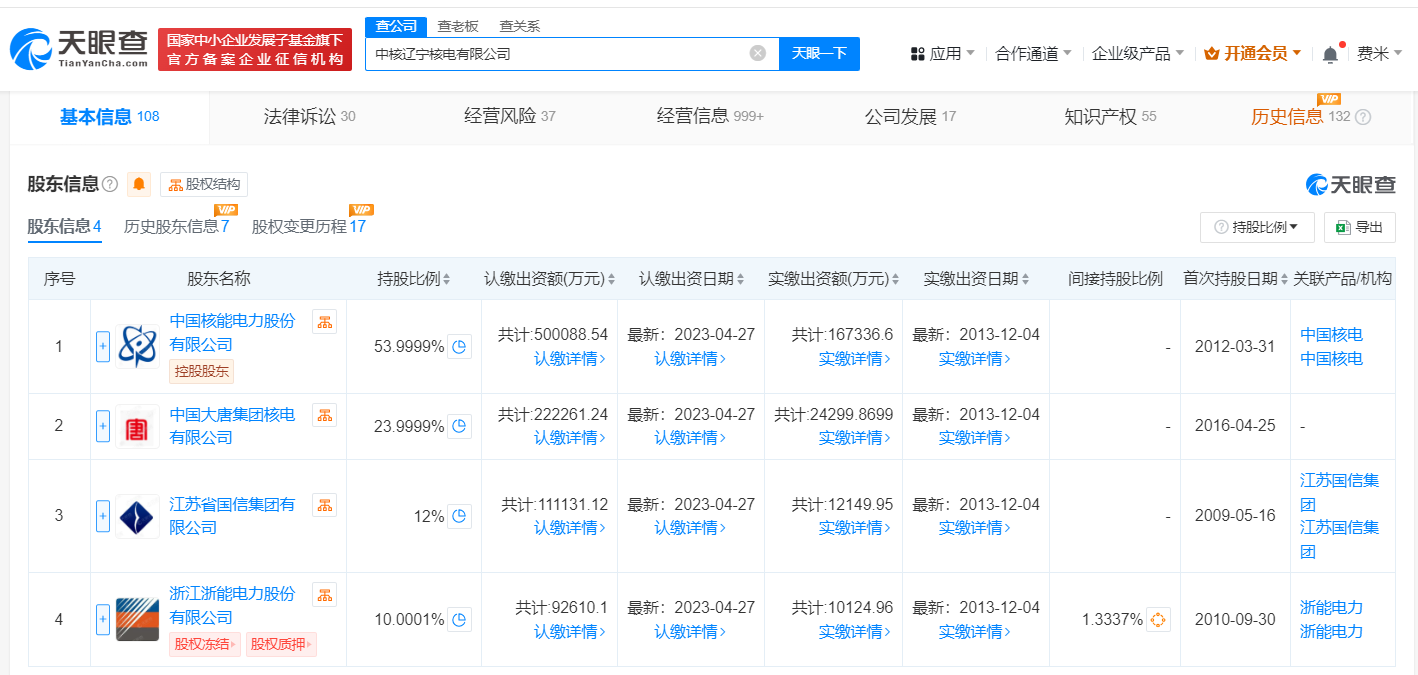Open equity structure icon for 中国核能电力股份有限公司
The height and width of the screenshot is (675, 1418).
(x=324, y=321)
